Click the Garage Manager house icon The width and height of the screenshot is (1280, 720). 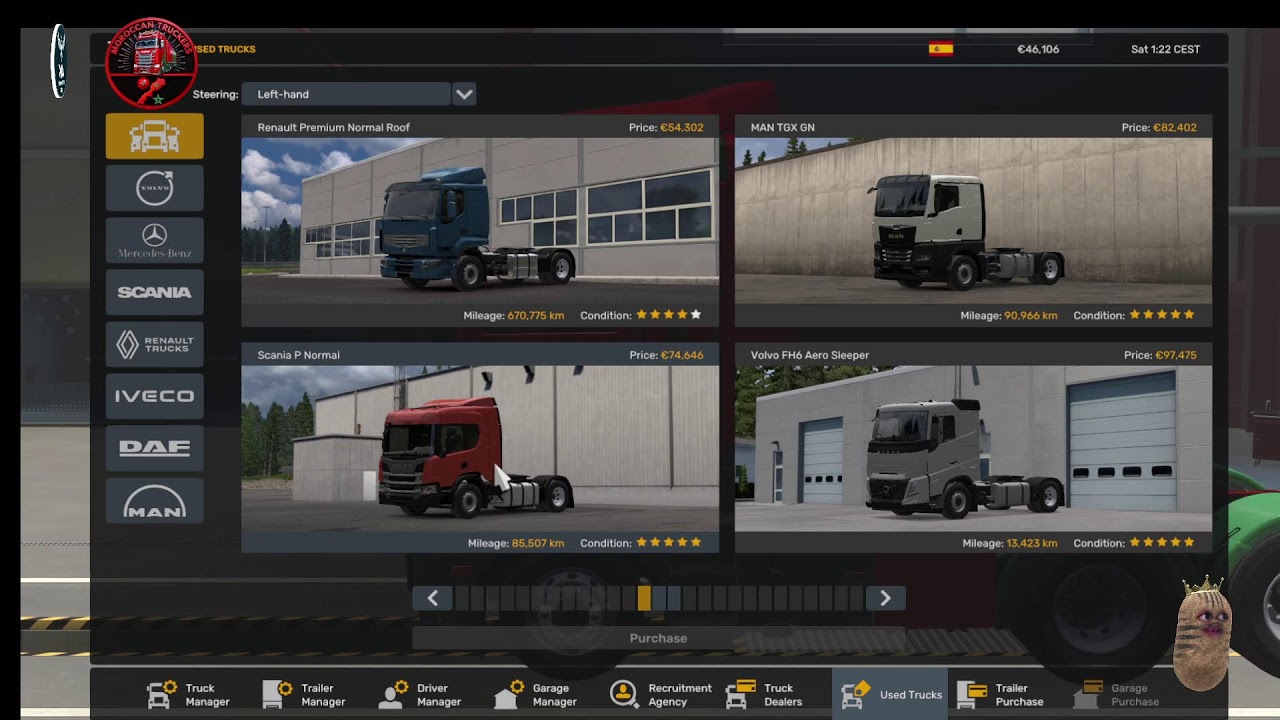509,694
